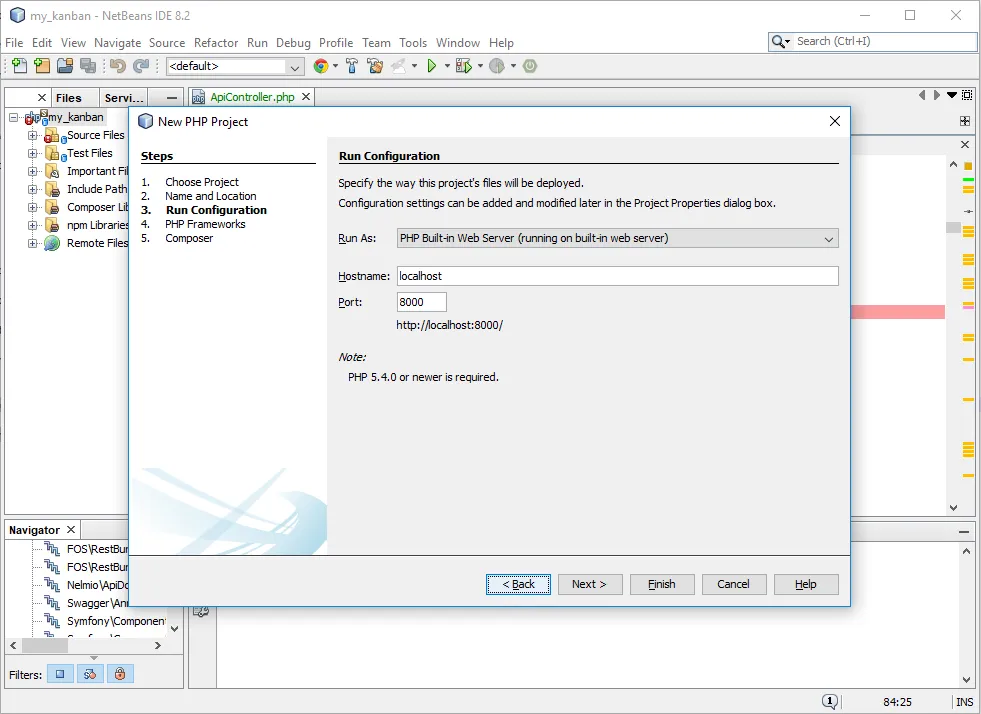
Task: Switch to the Services tab
Action: pyautogui.click(x=124, y=98)
